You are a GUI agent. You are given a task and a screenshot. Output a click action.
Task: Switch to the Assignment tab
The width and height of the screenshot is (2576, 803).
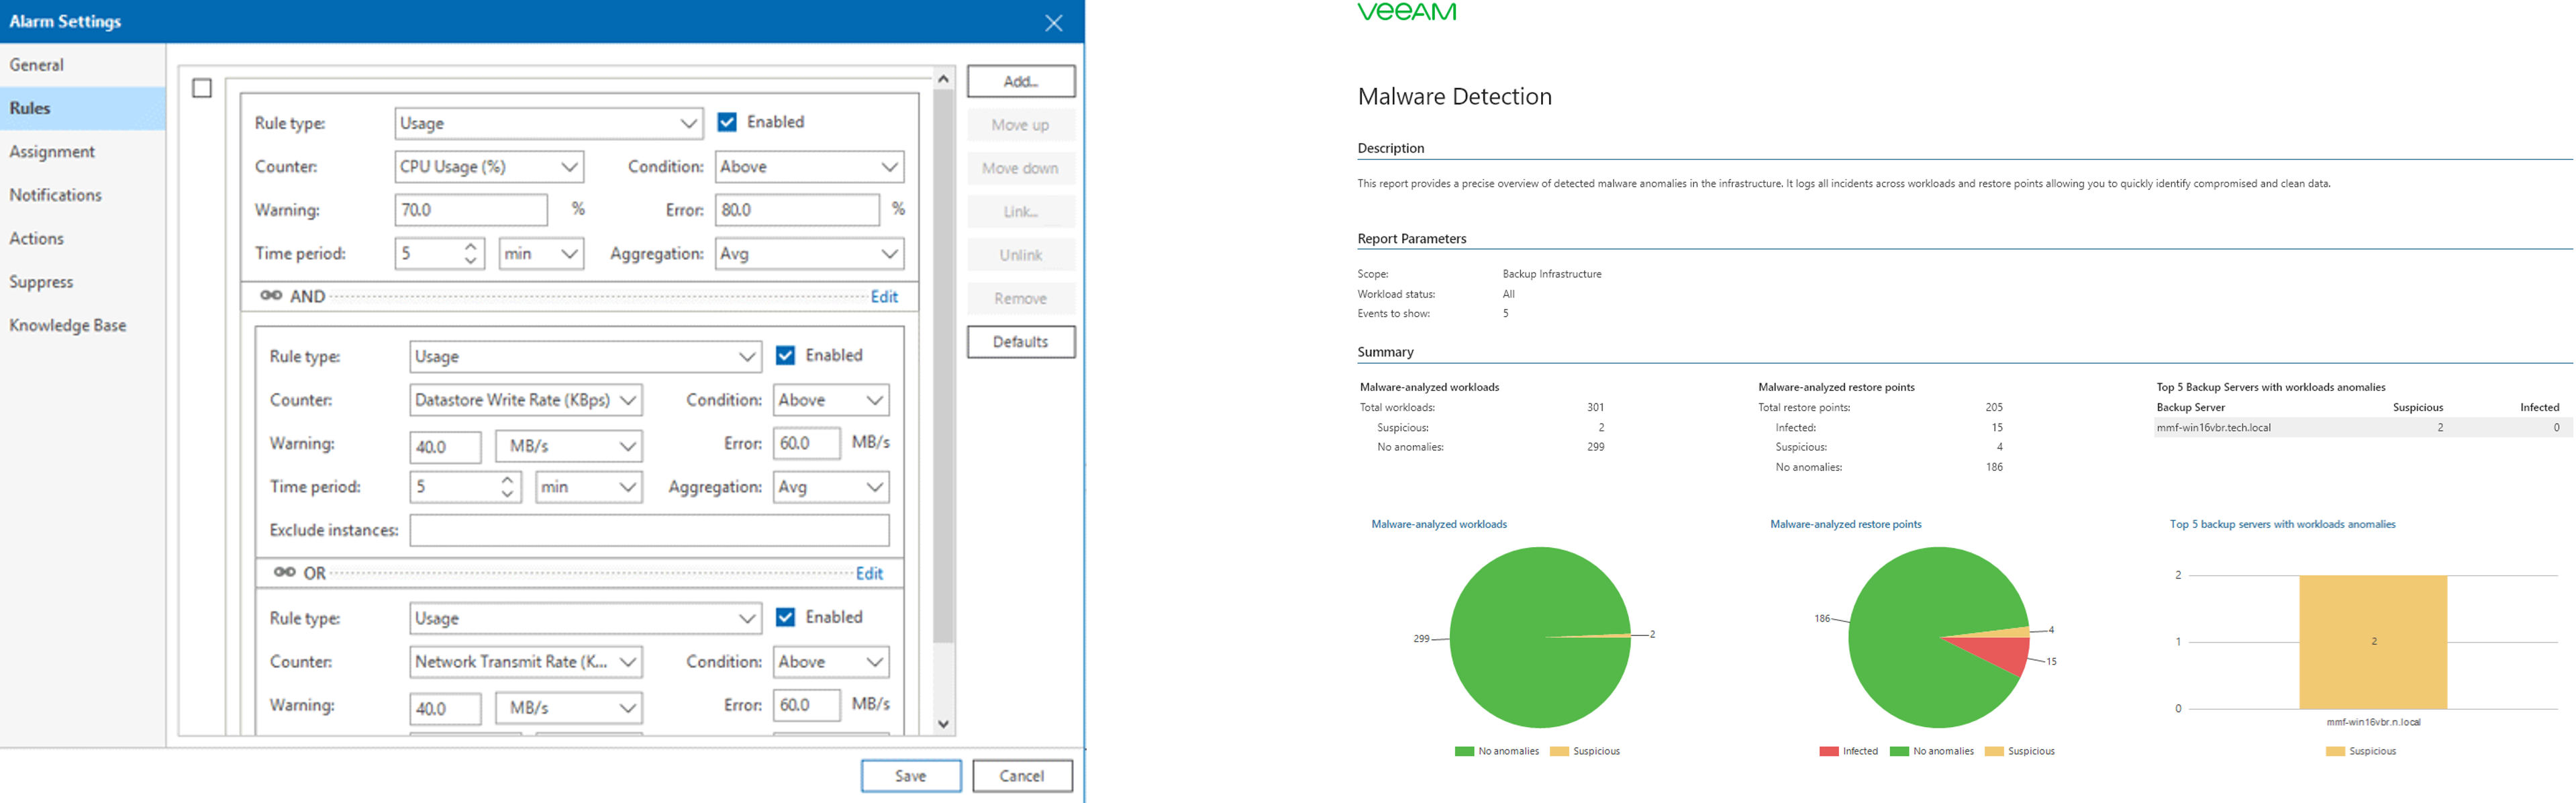[52, 152]
